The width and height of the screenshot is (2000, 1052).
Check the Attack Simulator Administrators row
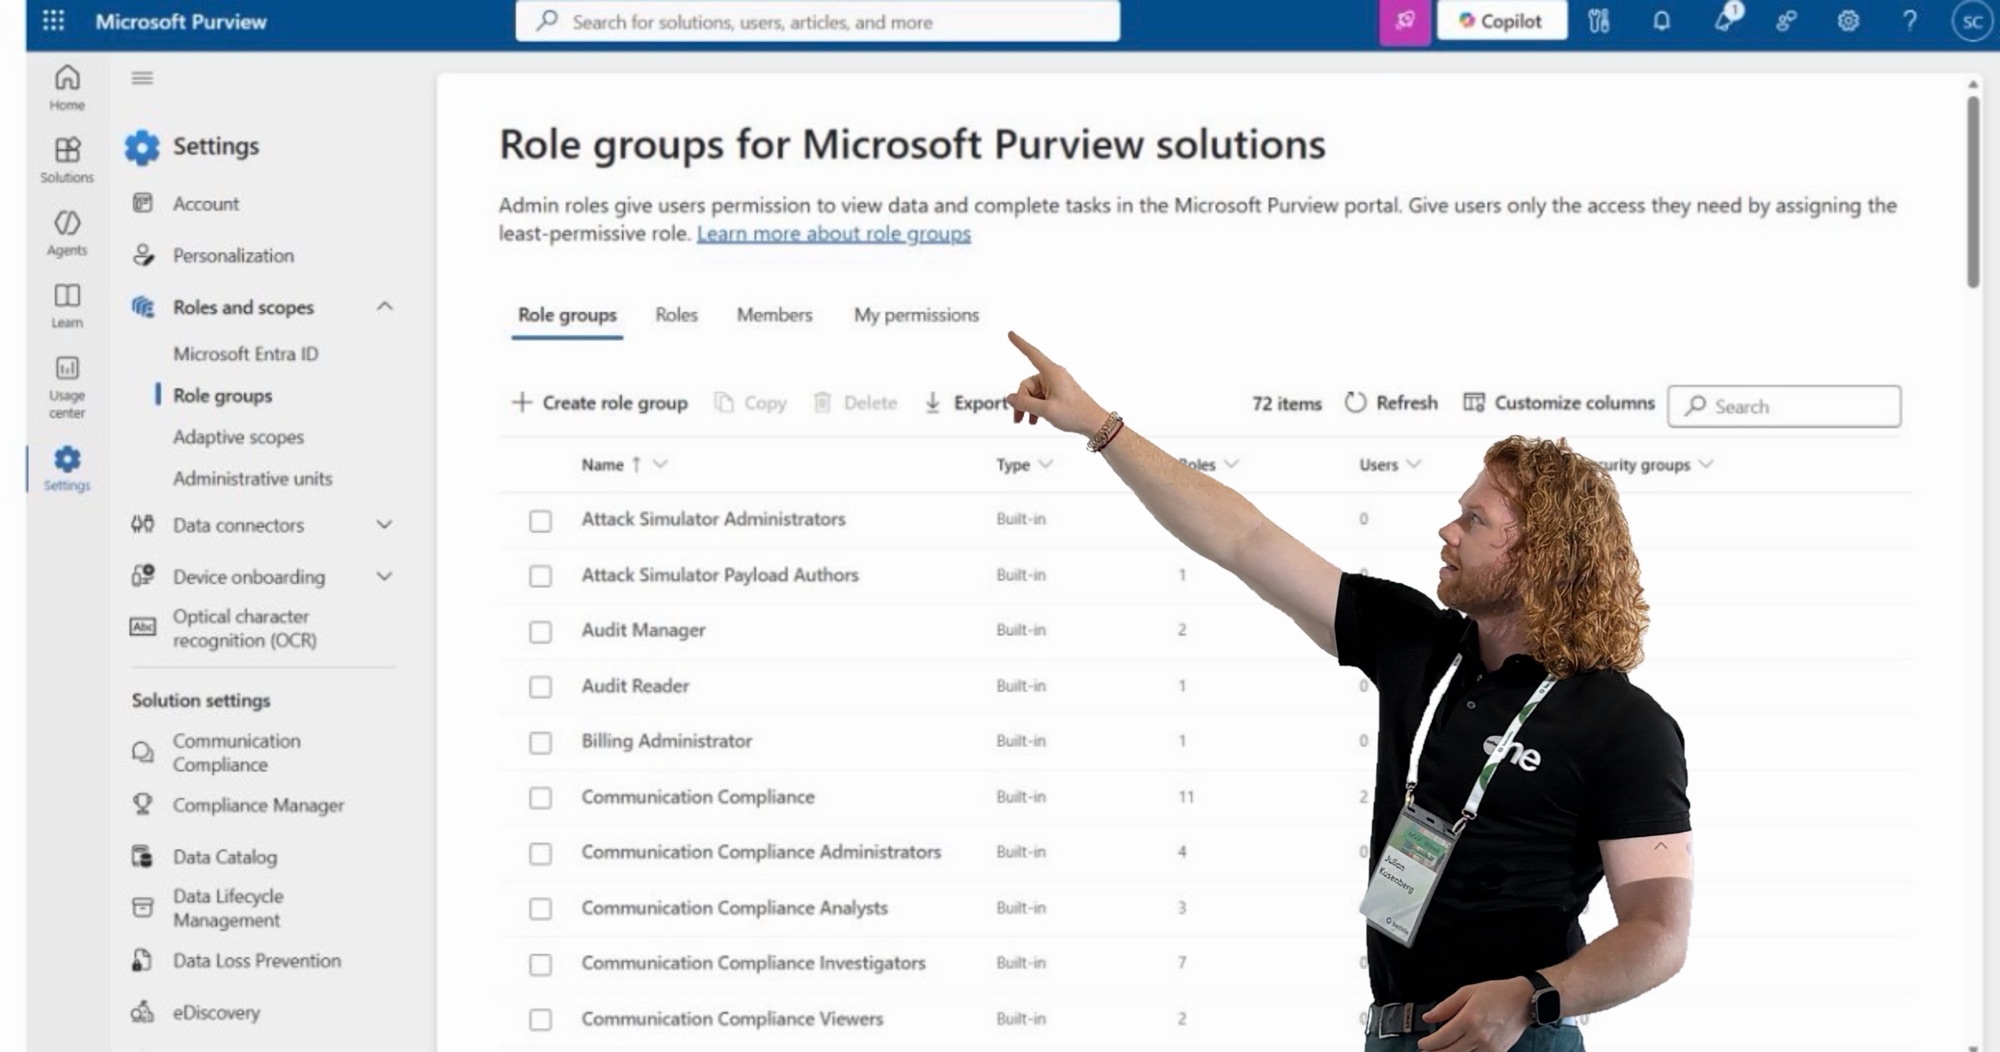(x=540, y=521)
